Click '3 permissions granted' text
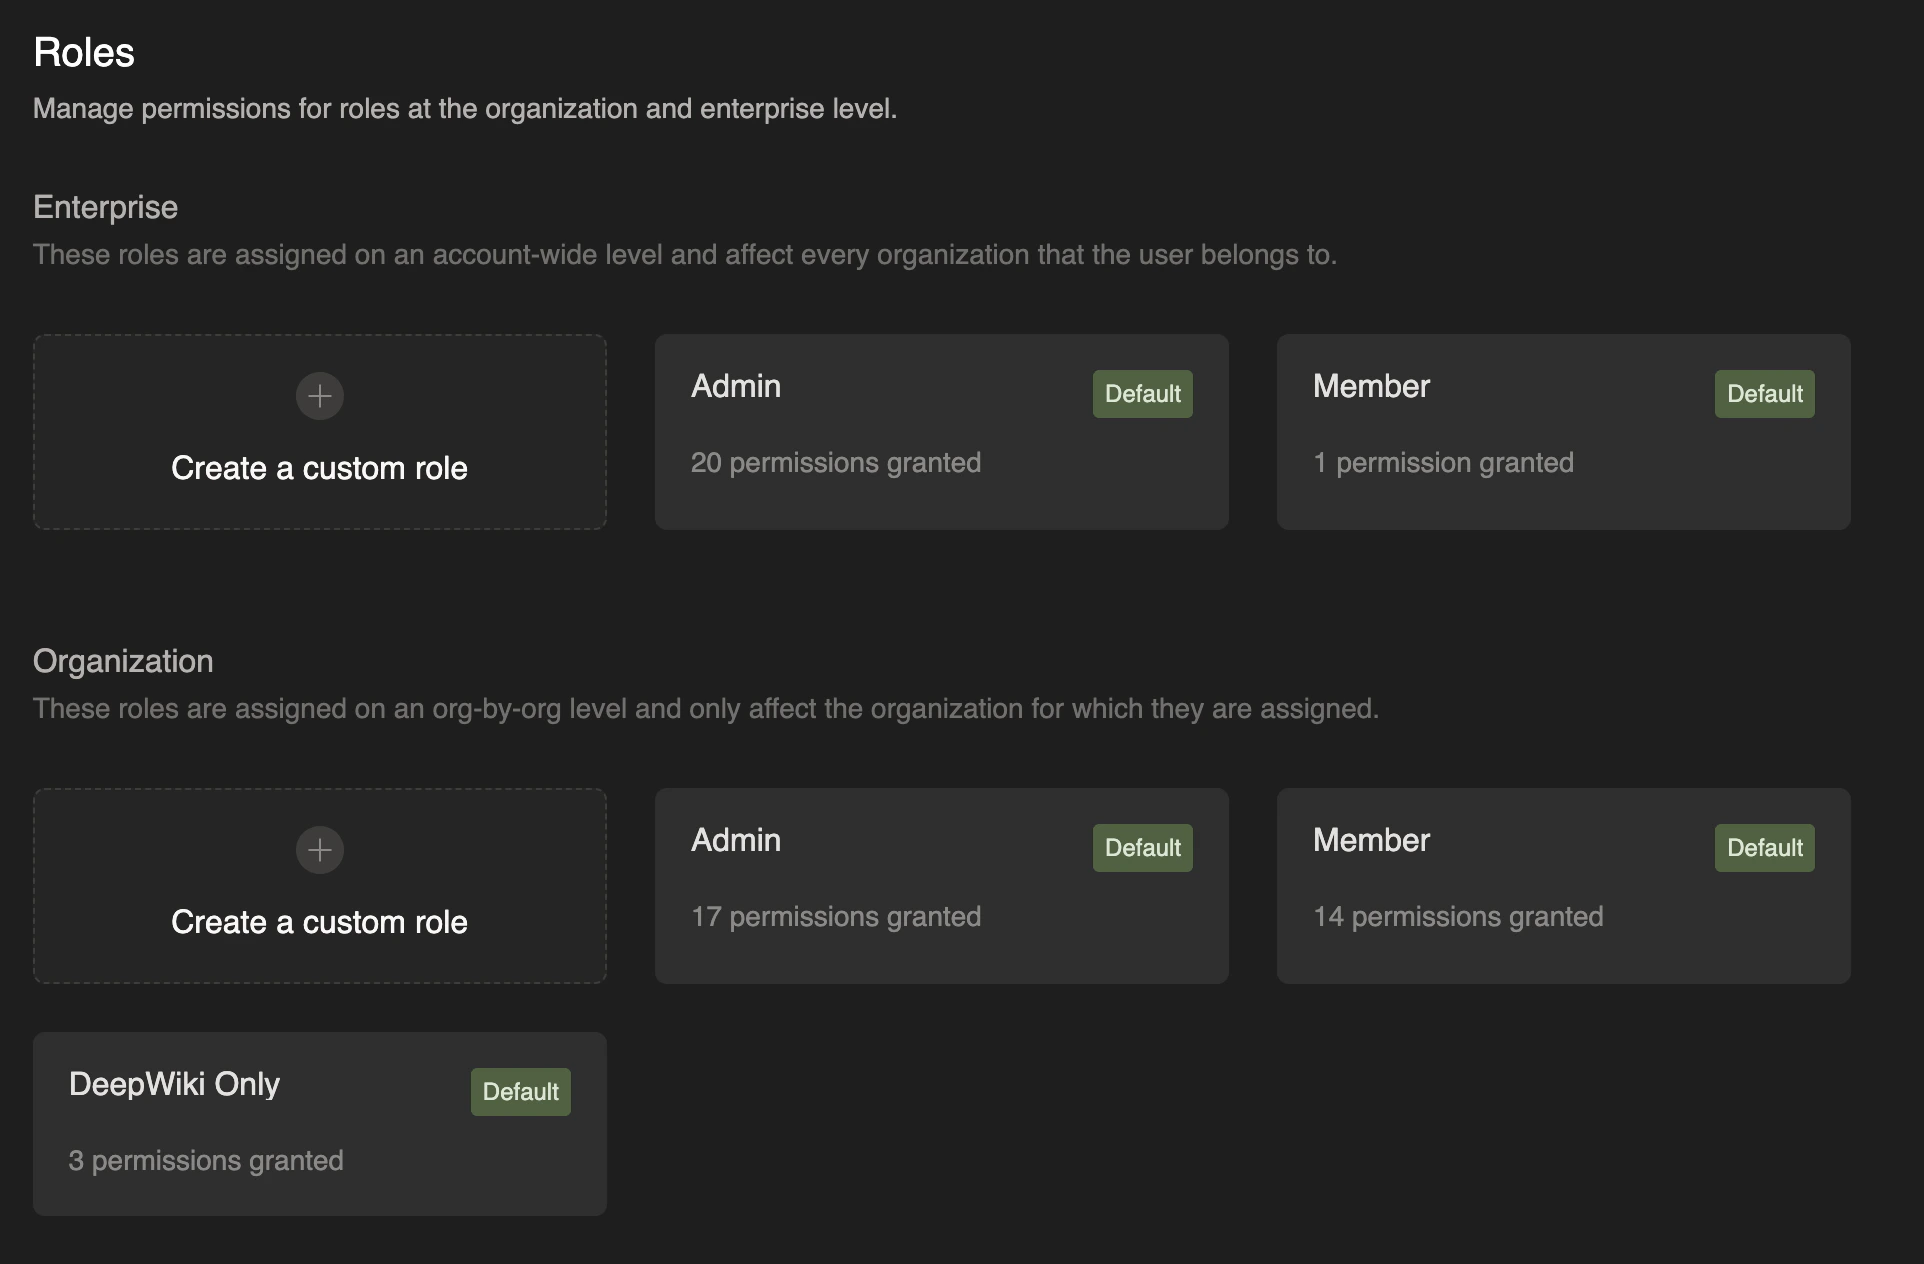Image resolution: width=1924 pixels, height=1264 pixels. (206, 1161)
